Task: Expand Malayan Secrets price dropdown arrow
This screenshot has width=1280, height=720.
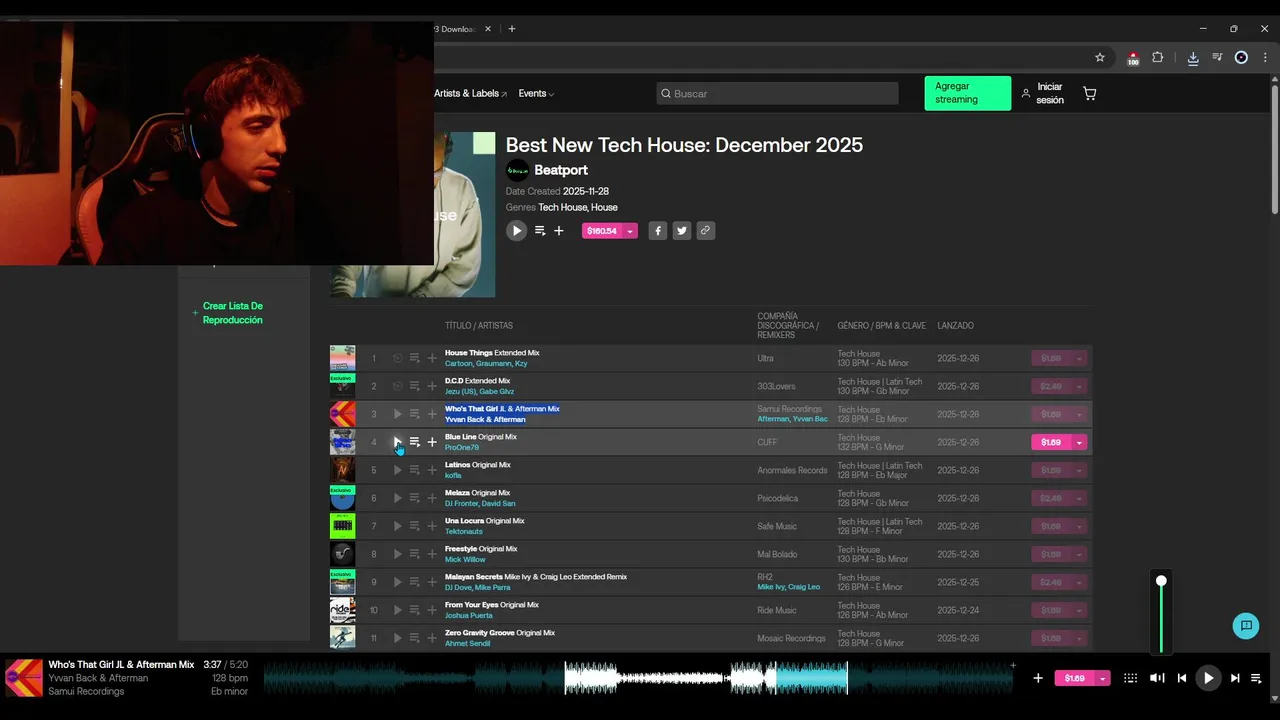Action: [x=1079, y=582]
